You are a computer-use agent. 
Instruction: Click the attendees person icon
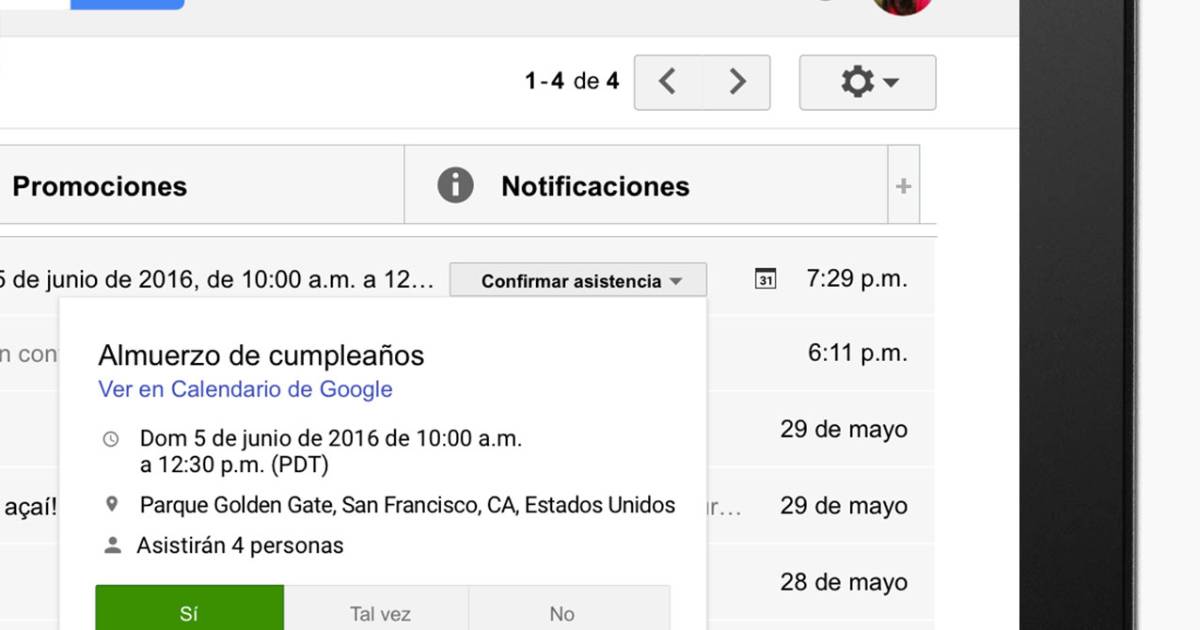[x=113, y=546]
